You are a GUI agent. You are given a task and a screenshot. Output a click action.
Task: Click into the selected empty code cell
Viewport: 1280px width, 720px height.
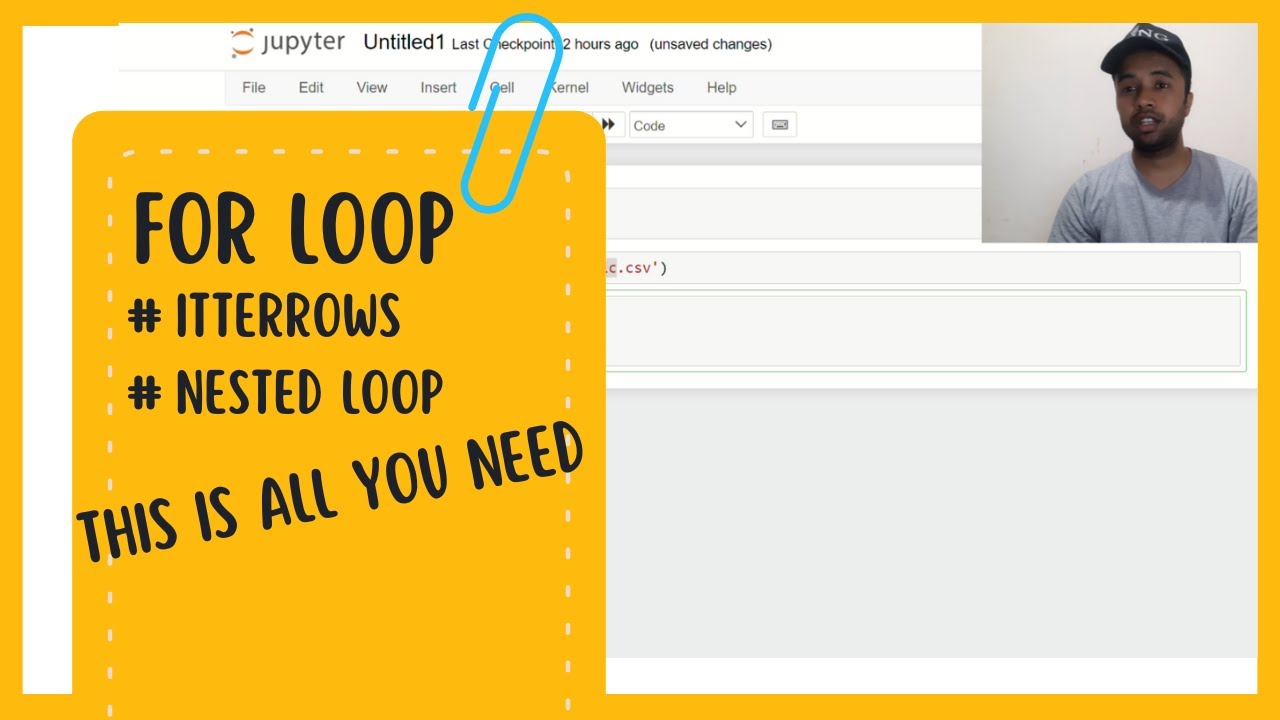[922, 331]
